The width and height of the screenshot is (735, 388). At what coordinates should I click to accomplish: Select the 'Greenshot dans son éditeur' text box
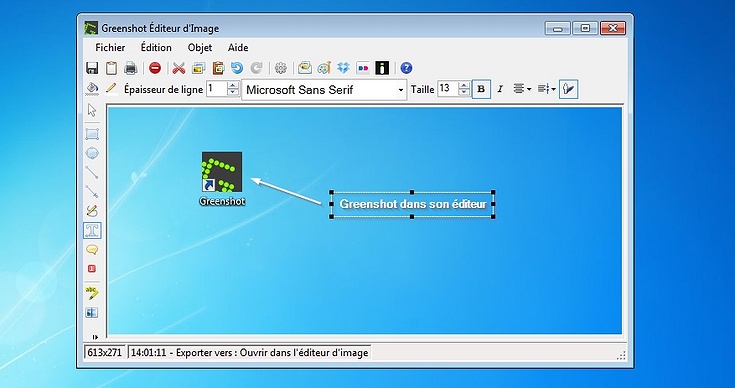[x=412, y=204]
